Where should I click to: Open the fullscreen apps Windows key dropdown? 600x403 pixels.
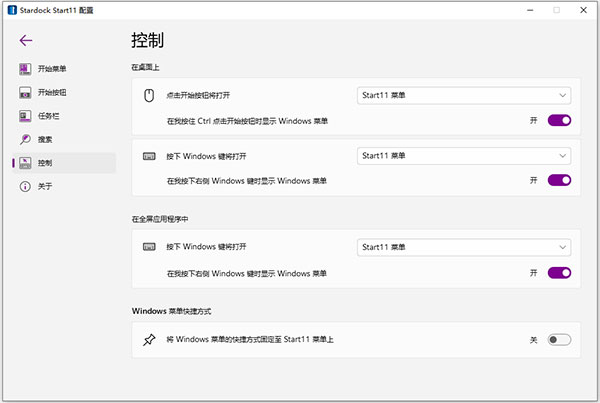[x=463, y=247]
